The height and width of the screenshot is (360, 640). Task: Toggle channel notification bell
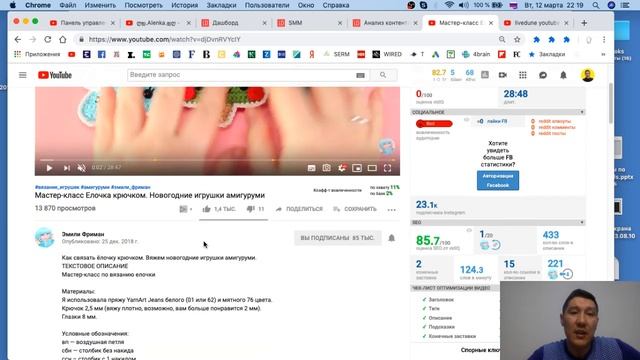pos(391,238)
